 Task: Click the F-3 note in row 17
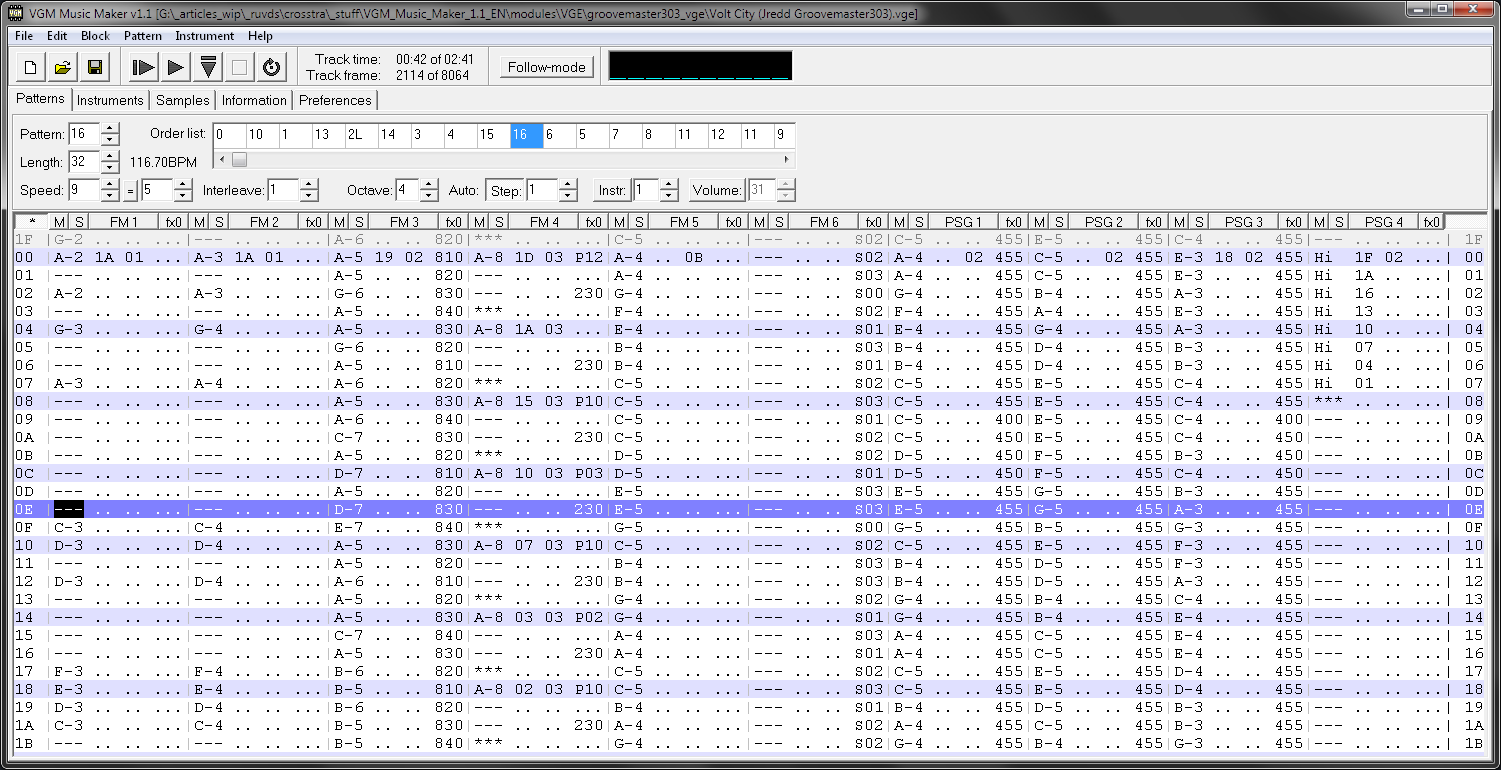click(x=68, y=671)
